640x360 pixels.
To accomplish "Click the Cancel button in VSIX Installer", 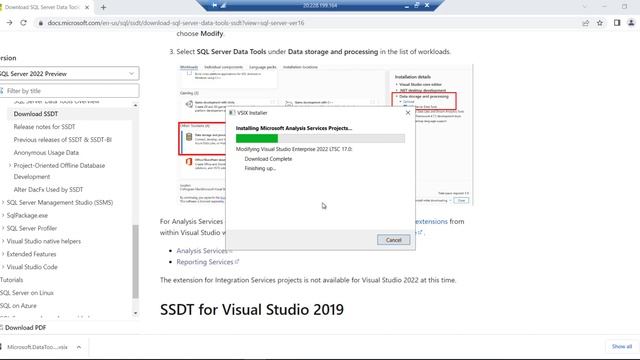I will coord(393,240).
